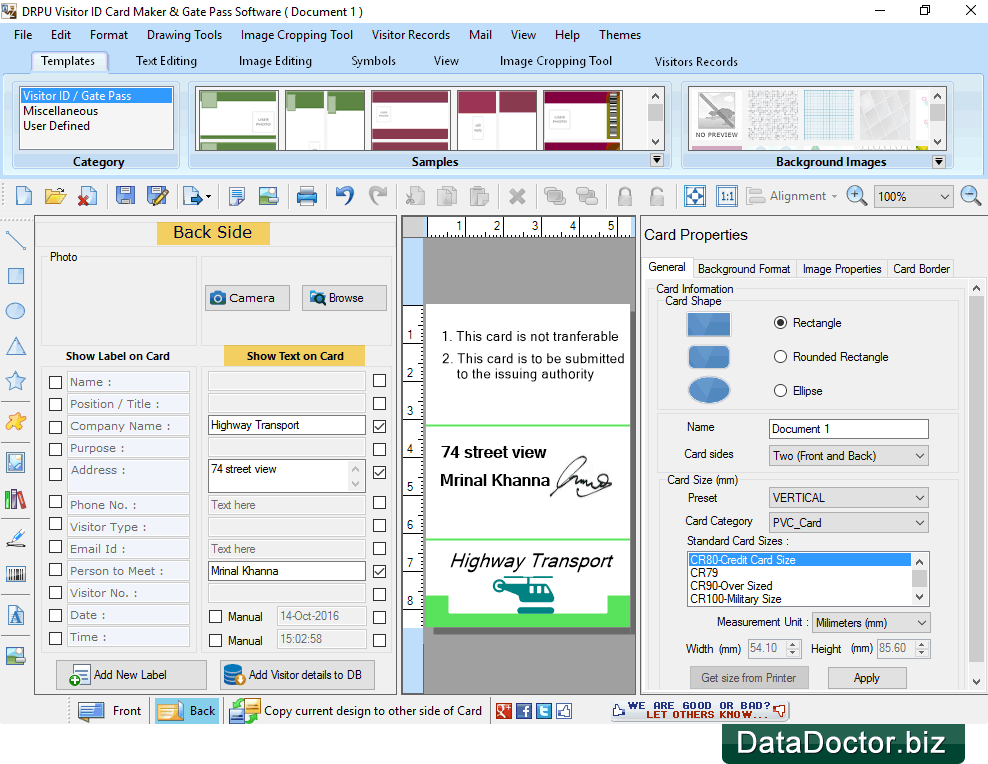This screenshot has height=764, width=988.
Task: Increase Width value with stepper arrow
Action: [x=793, y=644]
